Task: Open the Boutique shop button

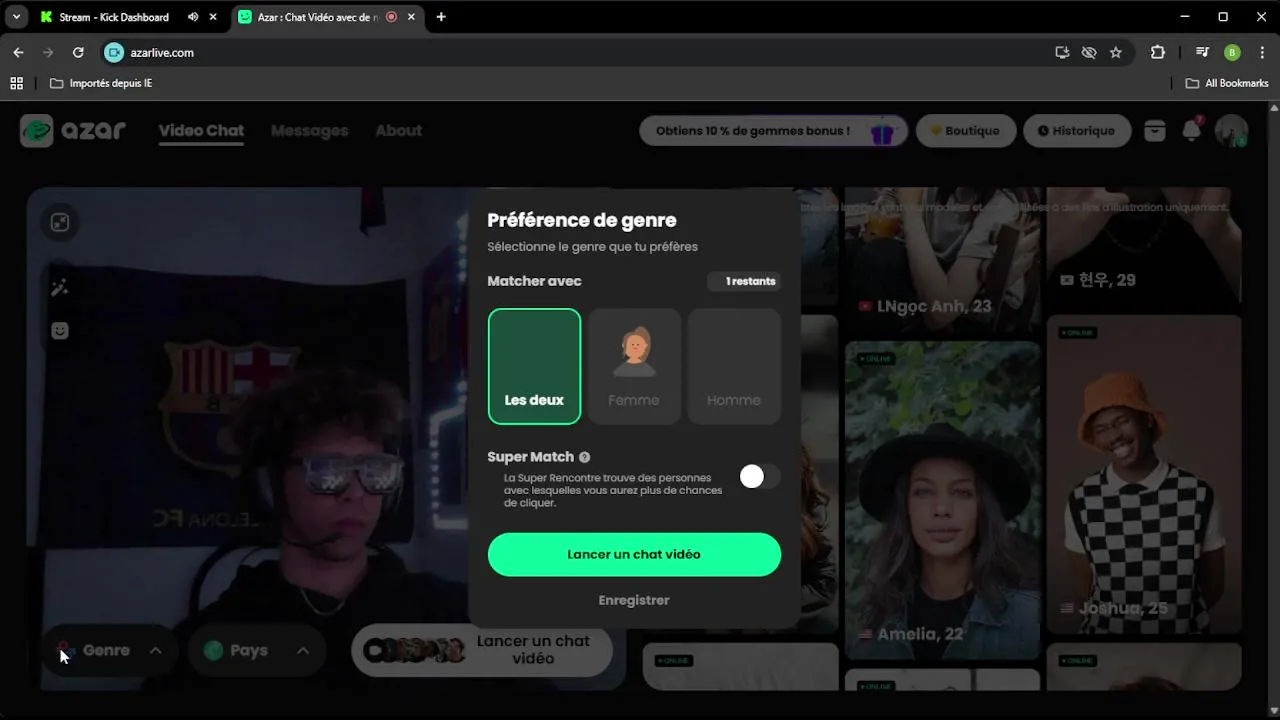Action: [966, 131]
